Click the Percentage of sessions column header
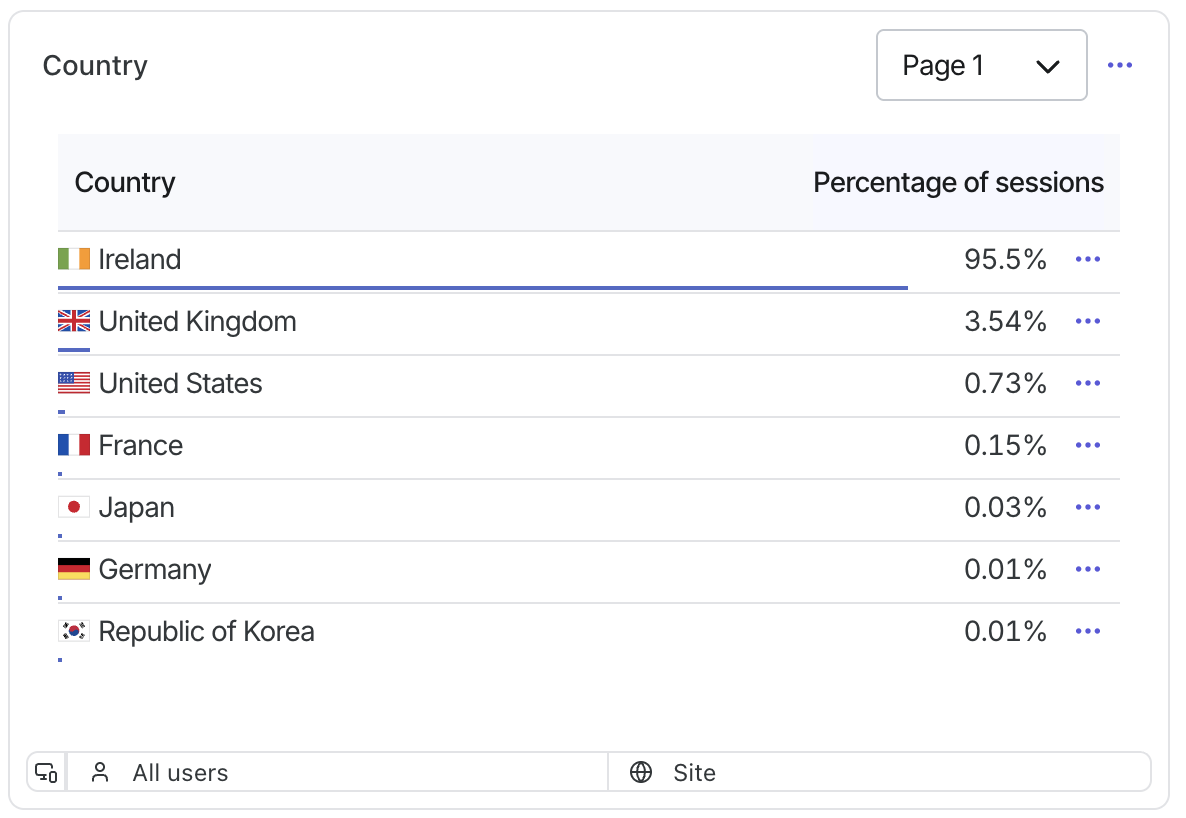This screenshot has width=1186, height=818. (958, 182)
